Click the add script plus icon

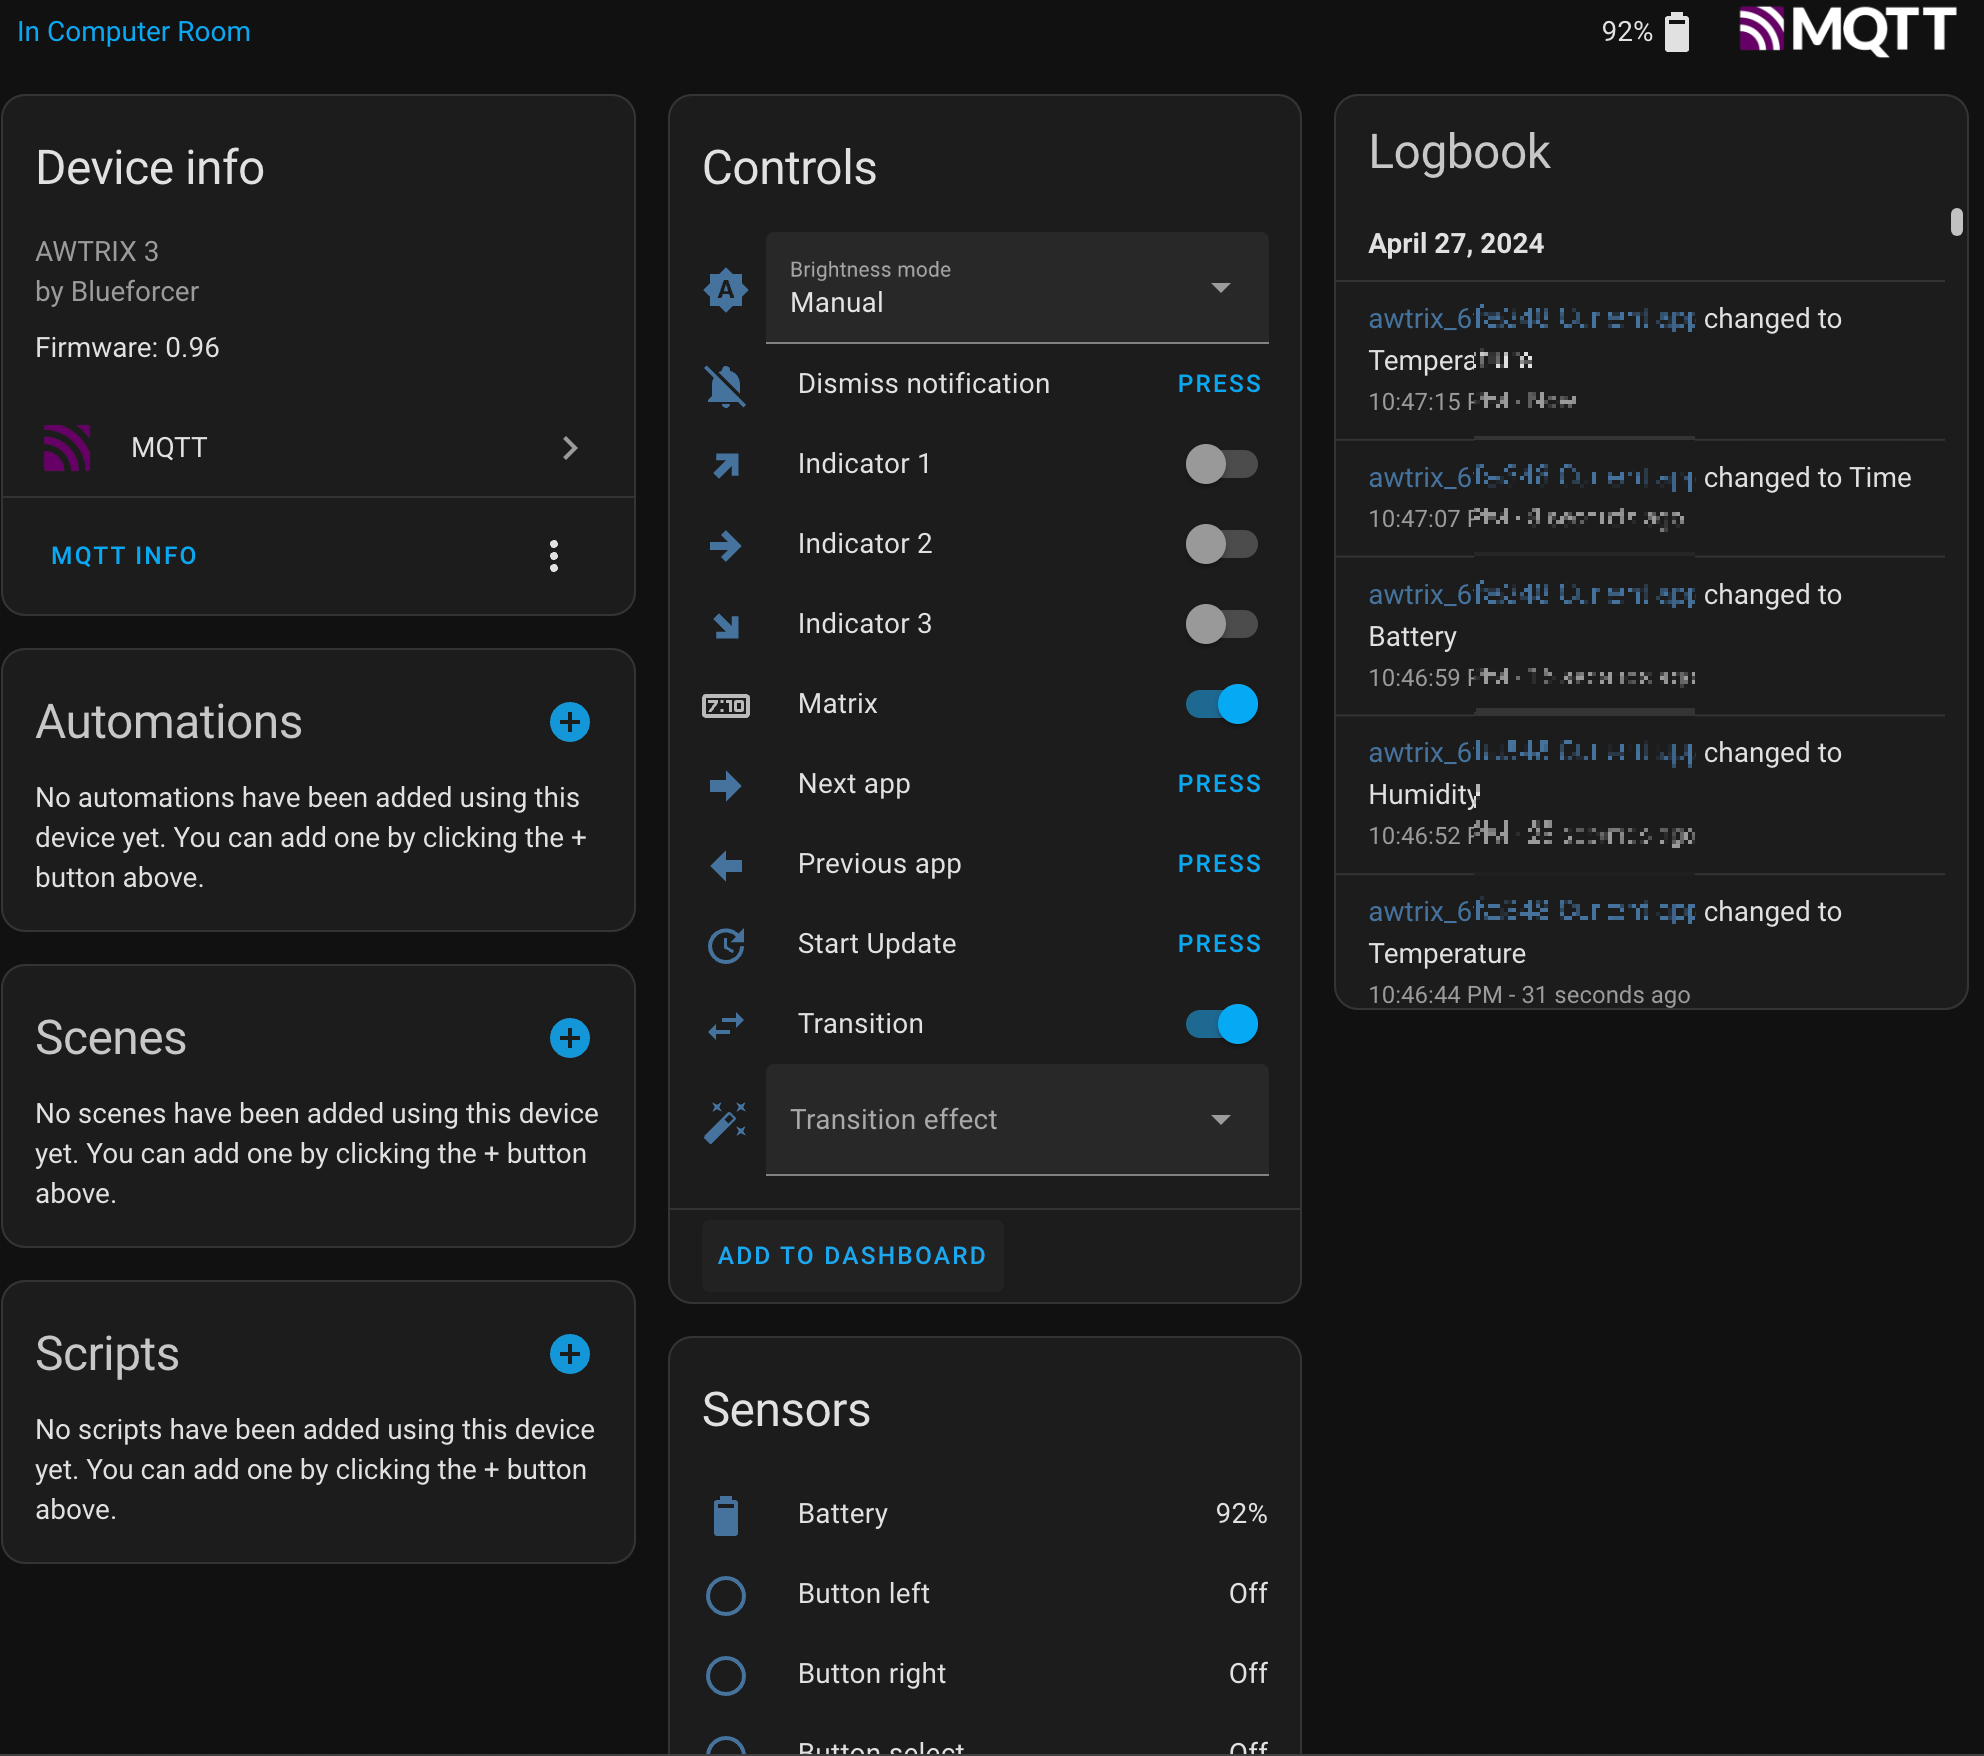pos(570,1354)
